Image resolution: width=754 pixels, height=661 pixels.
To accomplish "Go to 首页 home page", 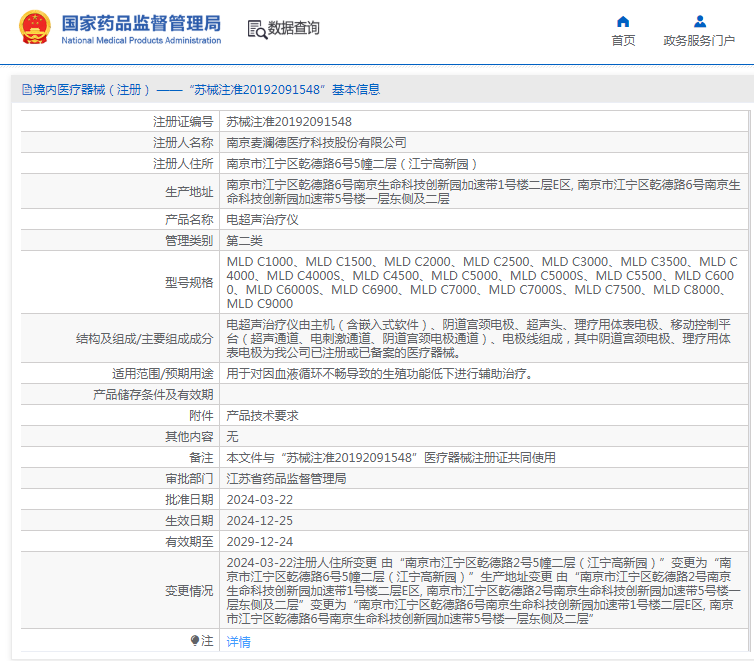I will point(623,40).
